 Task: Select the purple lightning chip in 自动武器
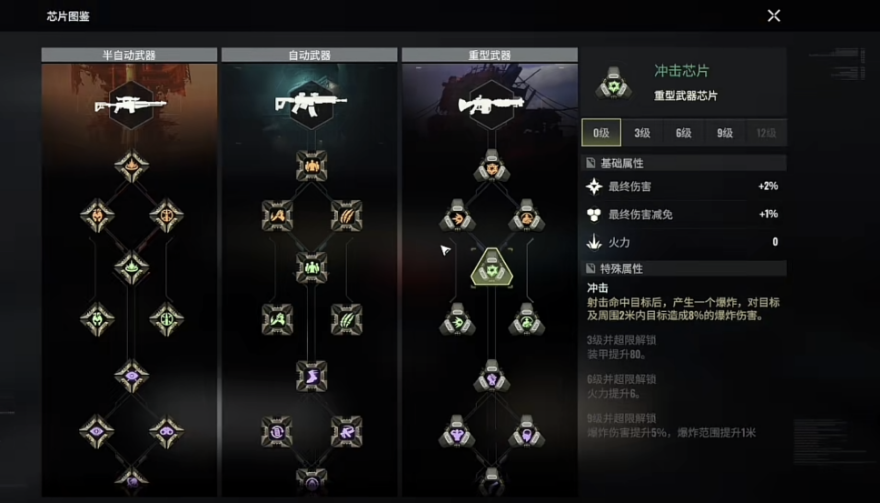coord(311,376)
